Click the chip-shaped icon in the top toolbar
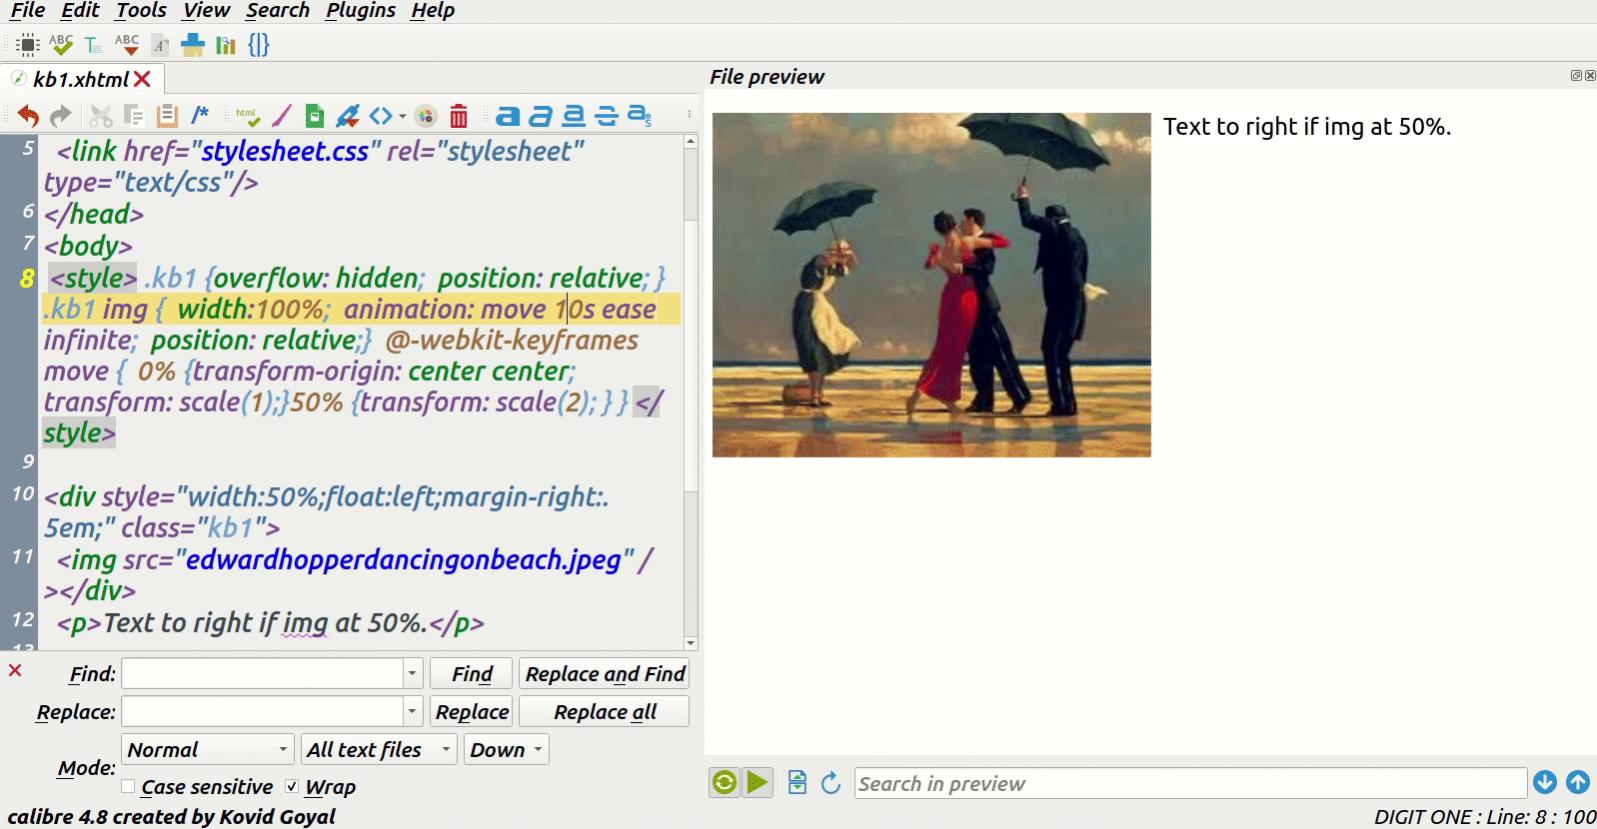 pos(28,45)
